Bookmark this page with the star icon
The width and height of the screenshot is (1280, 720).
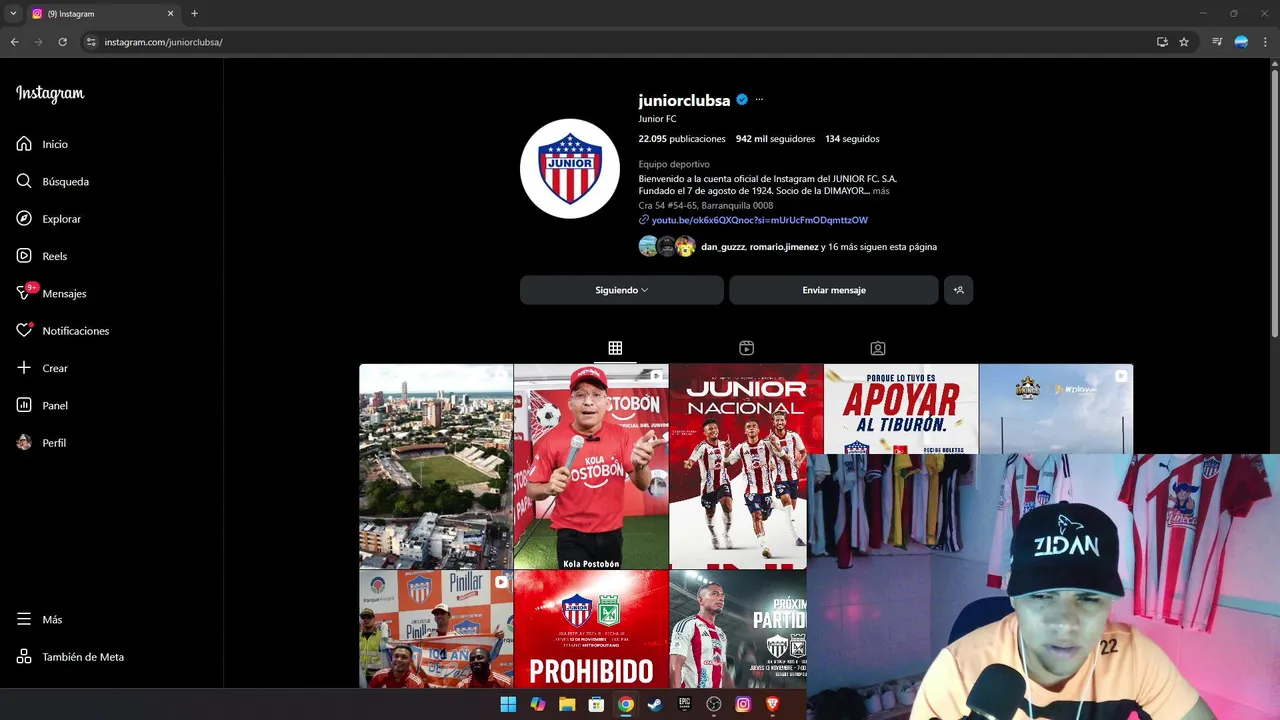click(1184, 42)
